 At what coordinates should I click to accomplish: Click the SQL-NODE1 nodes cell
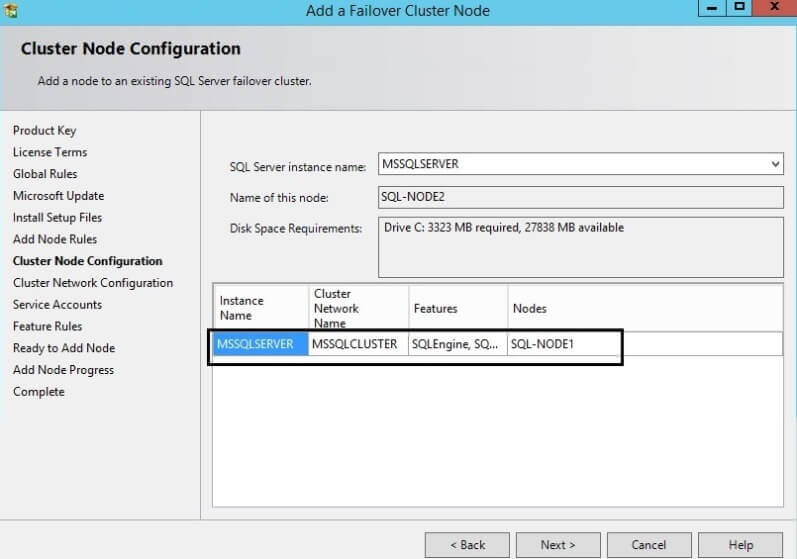coord(645,344)
